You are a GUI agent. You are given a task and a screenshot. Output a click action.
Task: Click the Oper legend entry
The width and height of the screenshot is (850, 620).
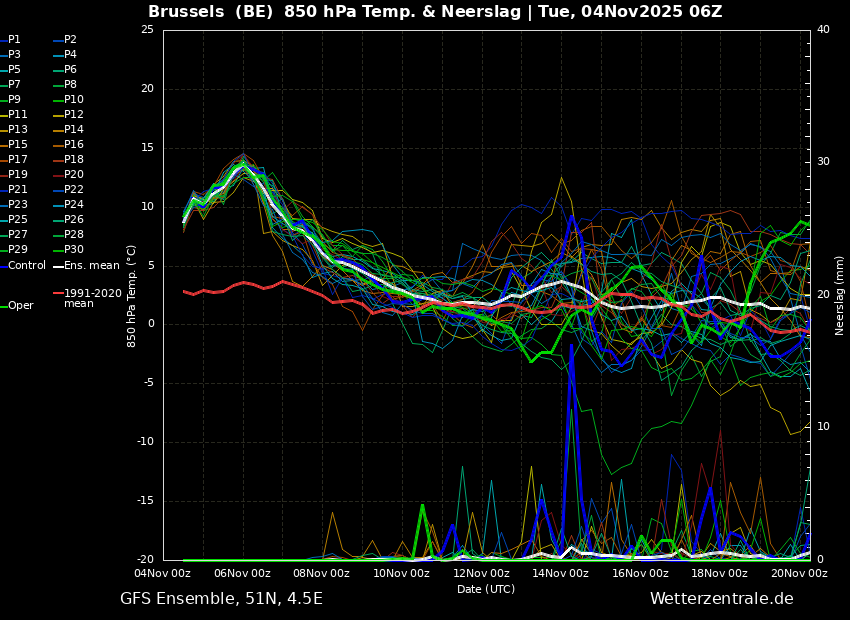20,306
